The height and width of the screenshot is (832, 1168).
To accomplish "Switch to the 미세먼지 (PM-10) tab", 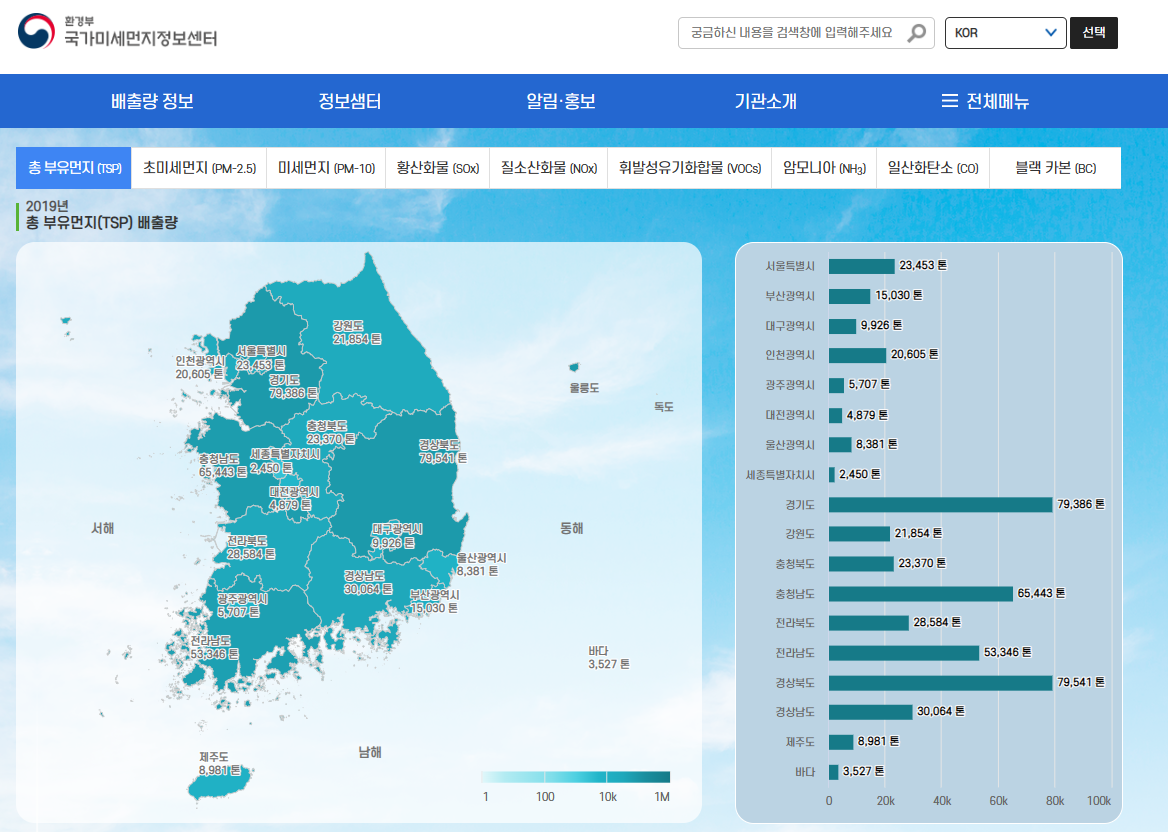I will coord(325,168).
